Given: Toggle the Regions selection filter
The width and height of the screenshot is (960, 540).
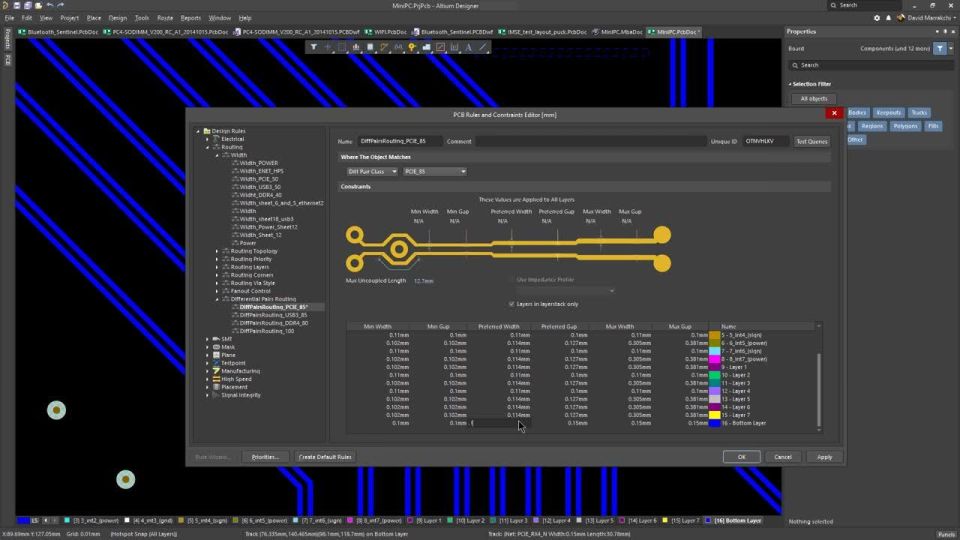Looking at the screenshot, I should click(x=872, y=126).
